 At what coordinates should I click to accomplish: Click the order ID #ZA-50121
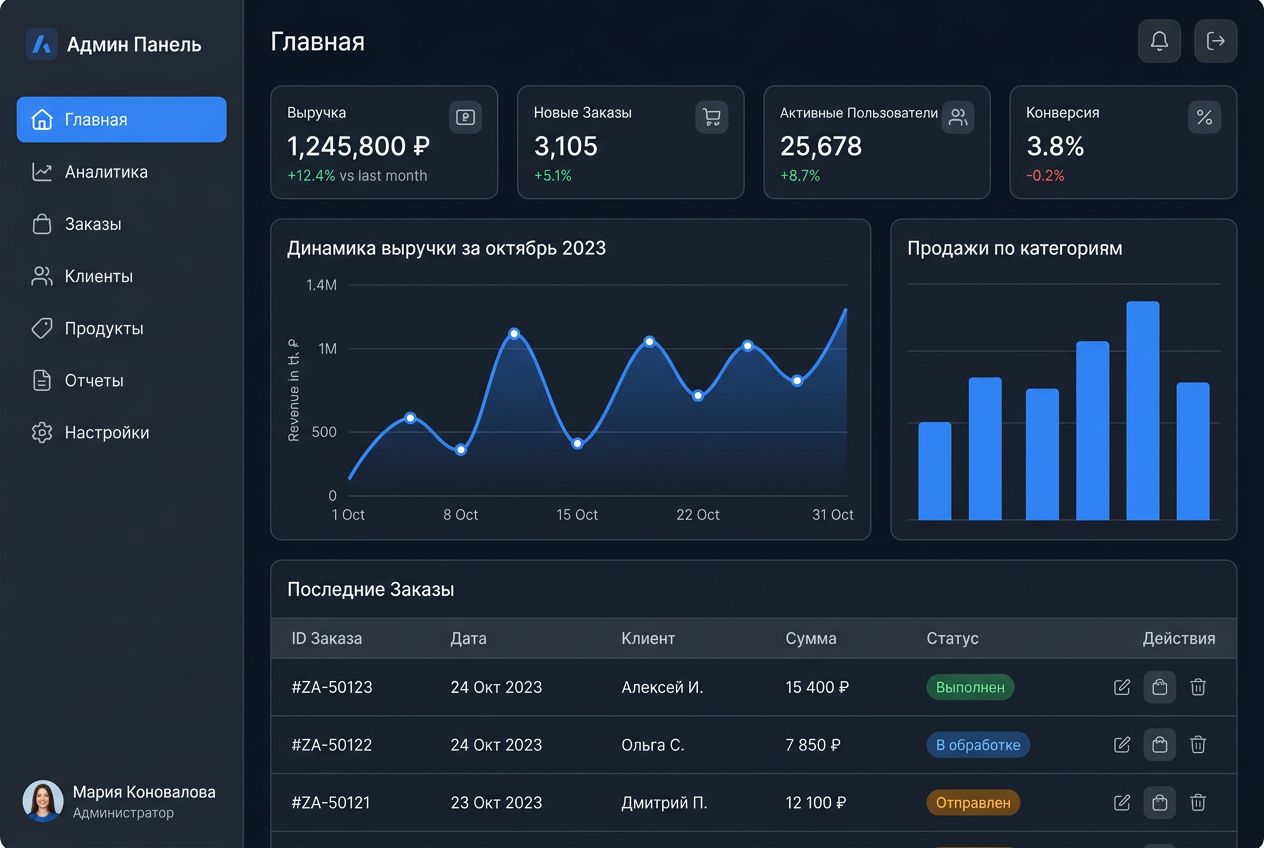click(332, 802)
